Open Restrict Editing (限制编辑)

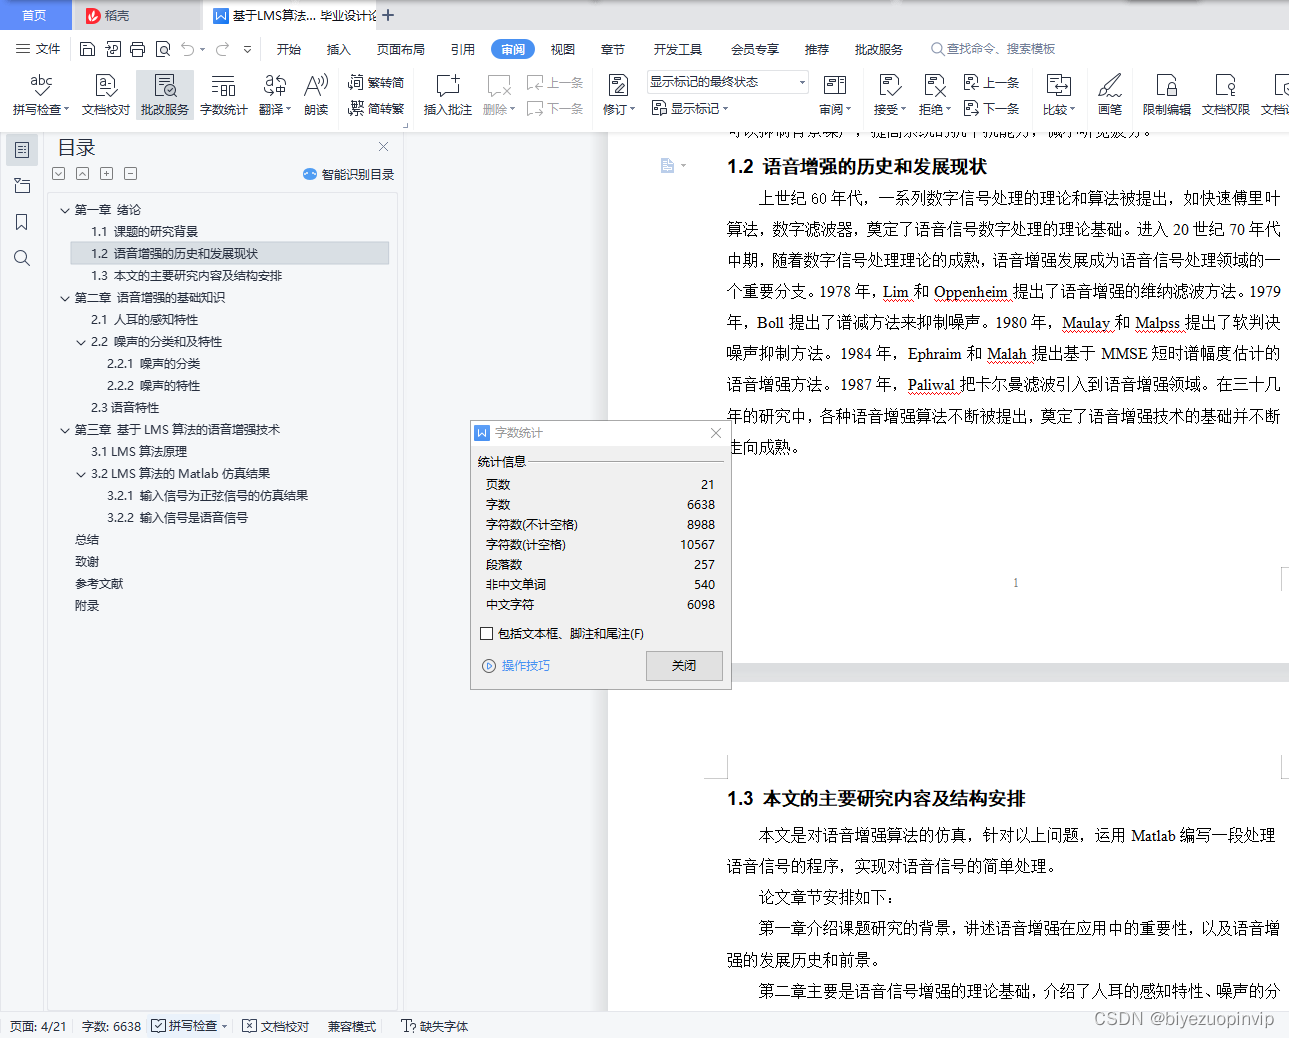(1166, 95)
